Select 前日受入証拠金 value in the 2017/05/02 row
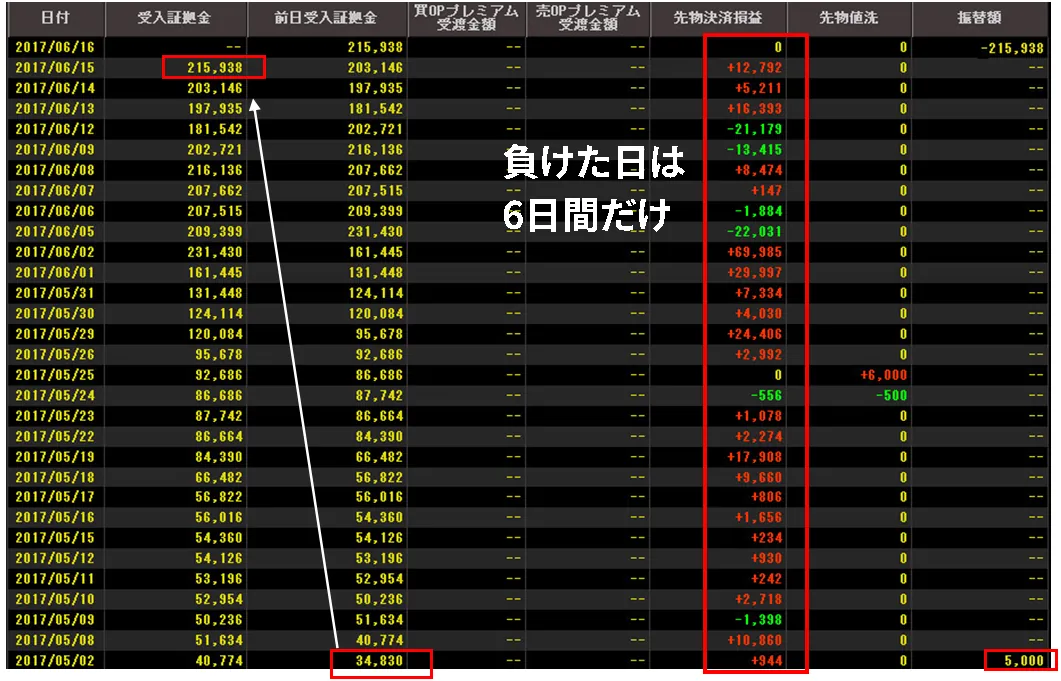Screen dimensions: 1061x681 379,661
